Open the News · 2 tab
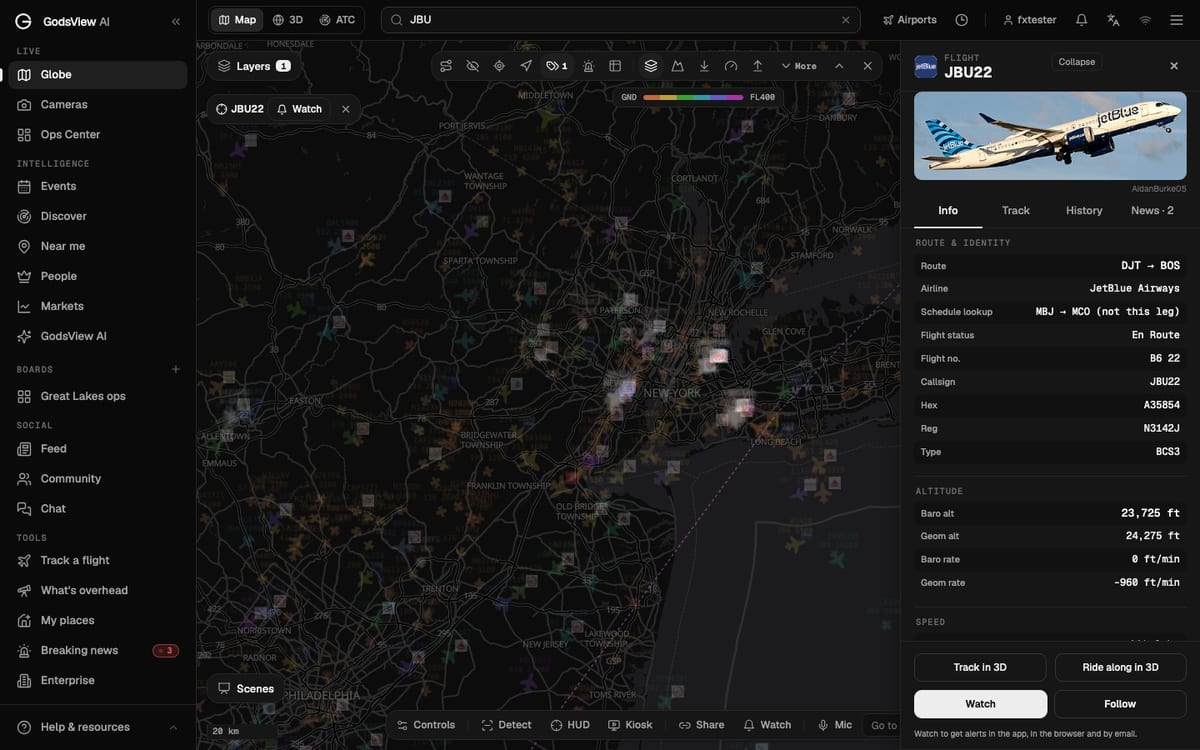 click(x=1152, y=210)
